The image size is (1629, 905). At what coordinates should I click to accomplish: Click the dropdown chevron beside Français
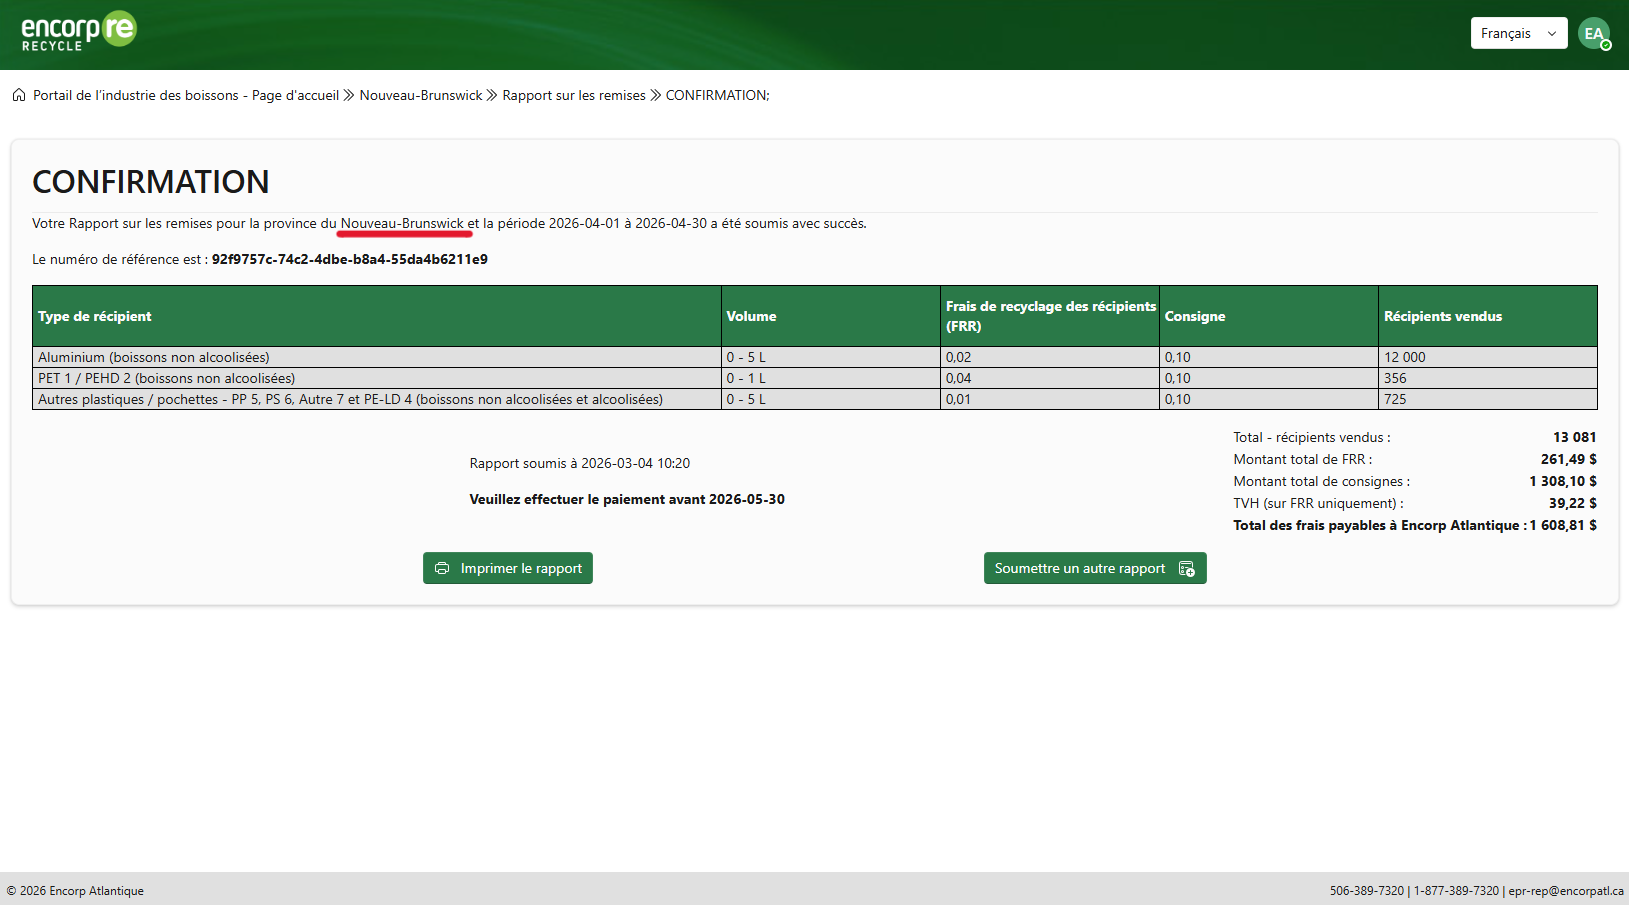[x=1552, y=33]
